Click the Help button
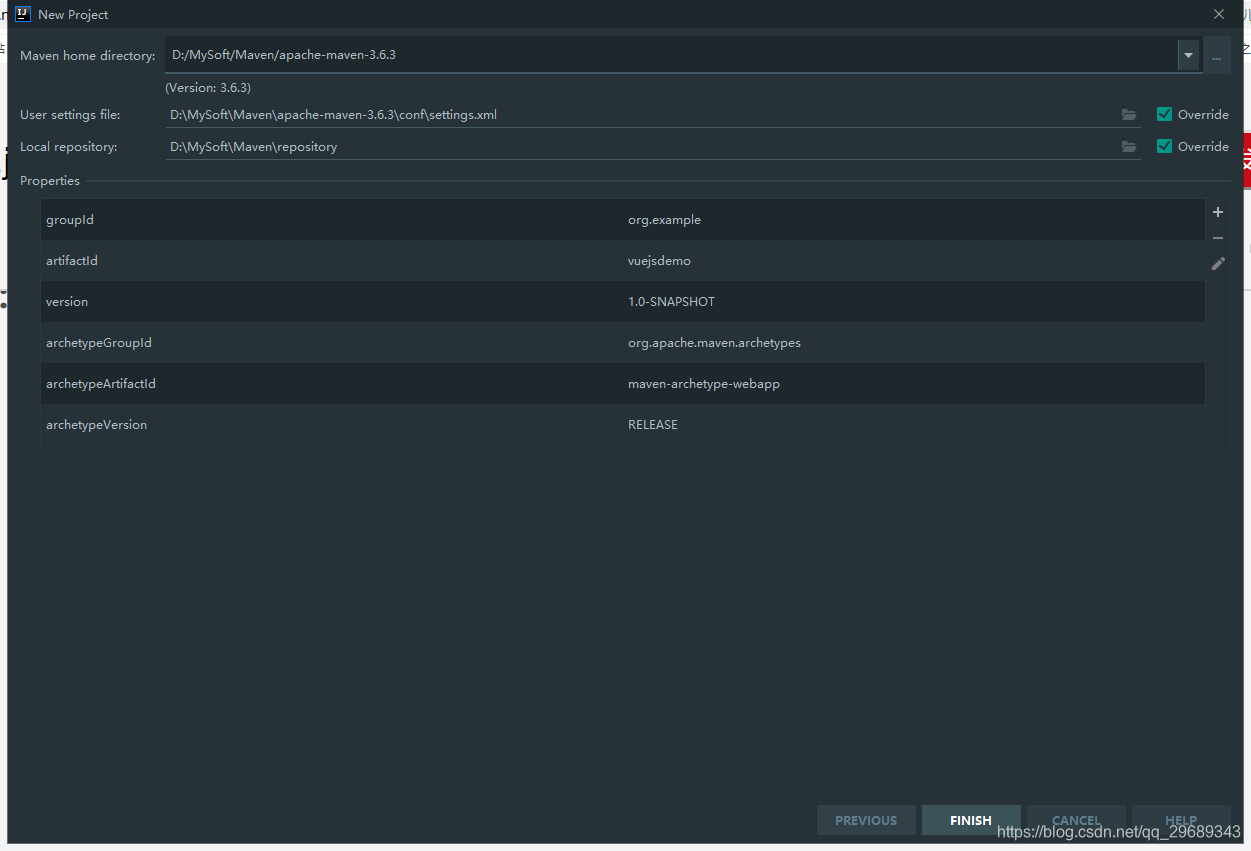Image resolution: width=1251 pixels, height=851 pixels. [x=1181, y=820]
